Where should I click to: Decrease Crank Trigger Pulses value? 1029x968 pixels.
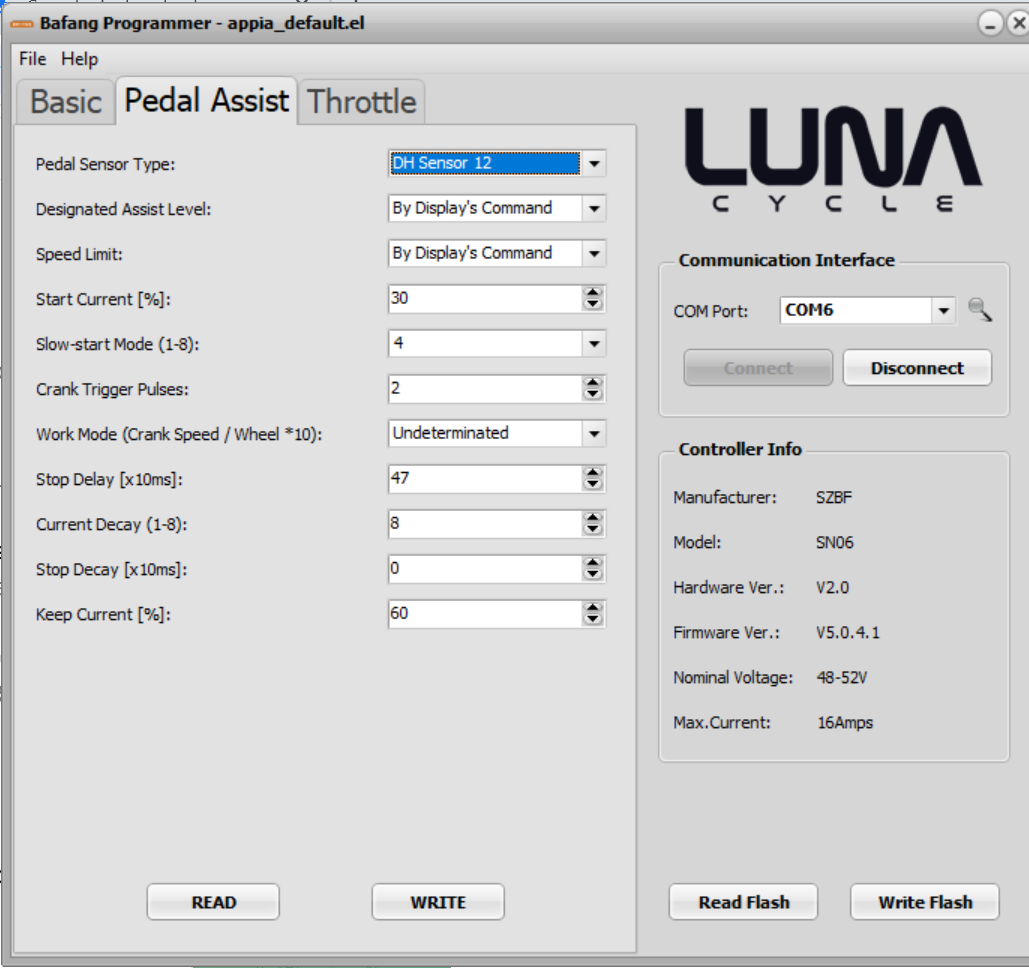(593, 394)
